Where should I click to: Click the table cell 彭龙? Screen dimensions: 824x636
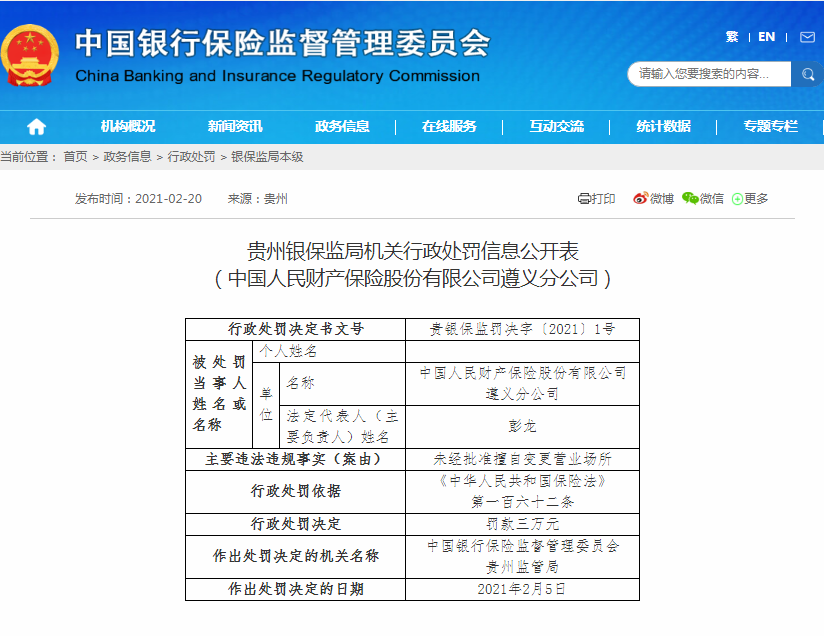coord(522,426)
